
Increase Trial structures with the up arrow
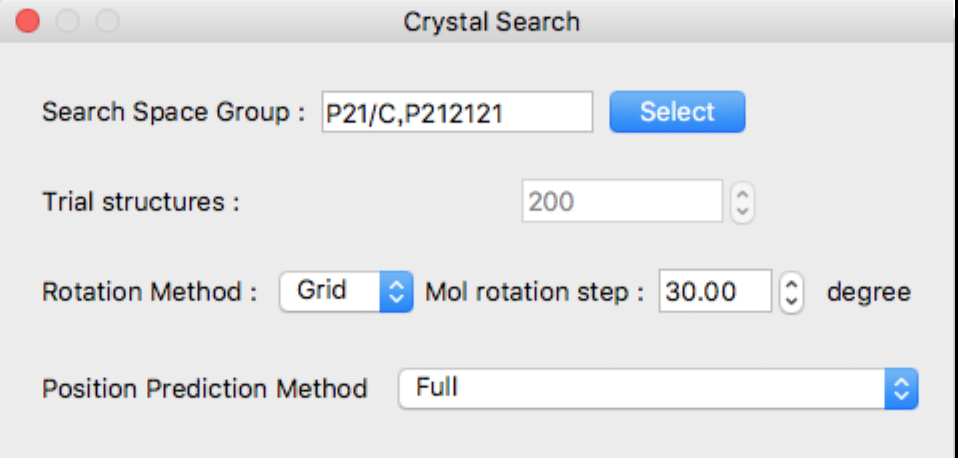point(742,192)
